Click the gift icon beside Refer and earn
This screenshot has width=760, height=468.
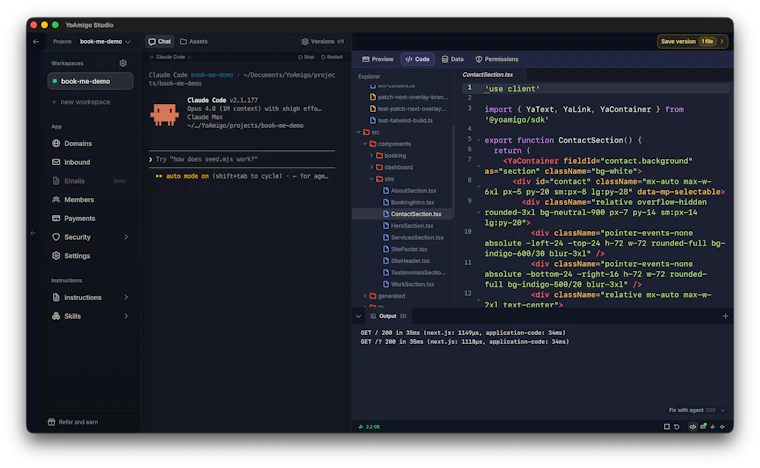51,422
